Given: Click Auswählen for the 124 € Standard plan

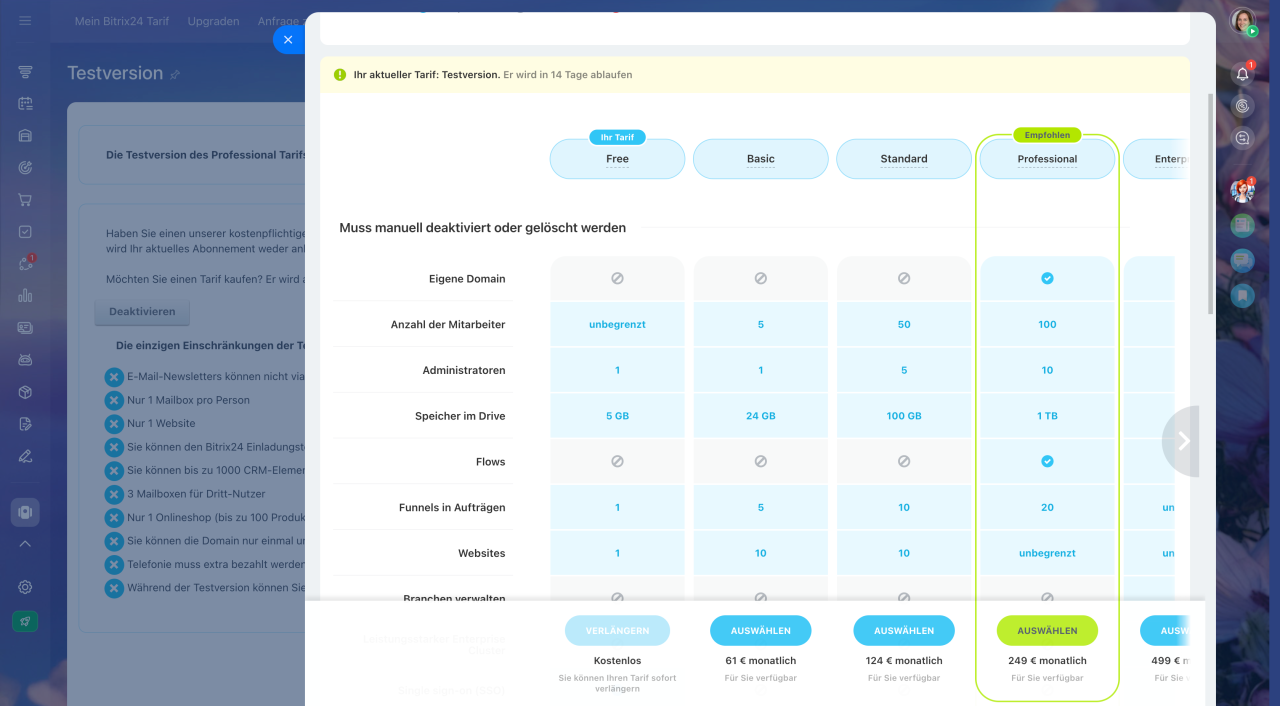Looking at the screenshot, I should [x=904, y=631].
